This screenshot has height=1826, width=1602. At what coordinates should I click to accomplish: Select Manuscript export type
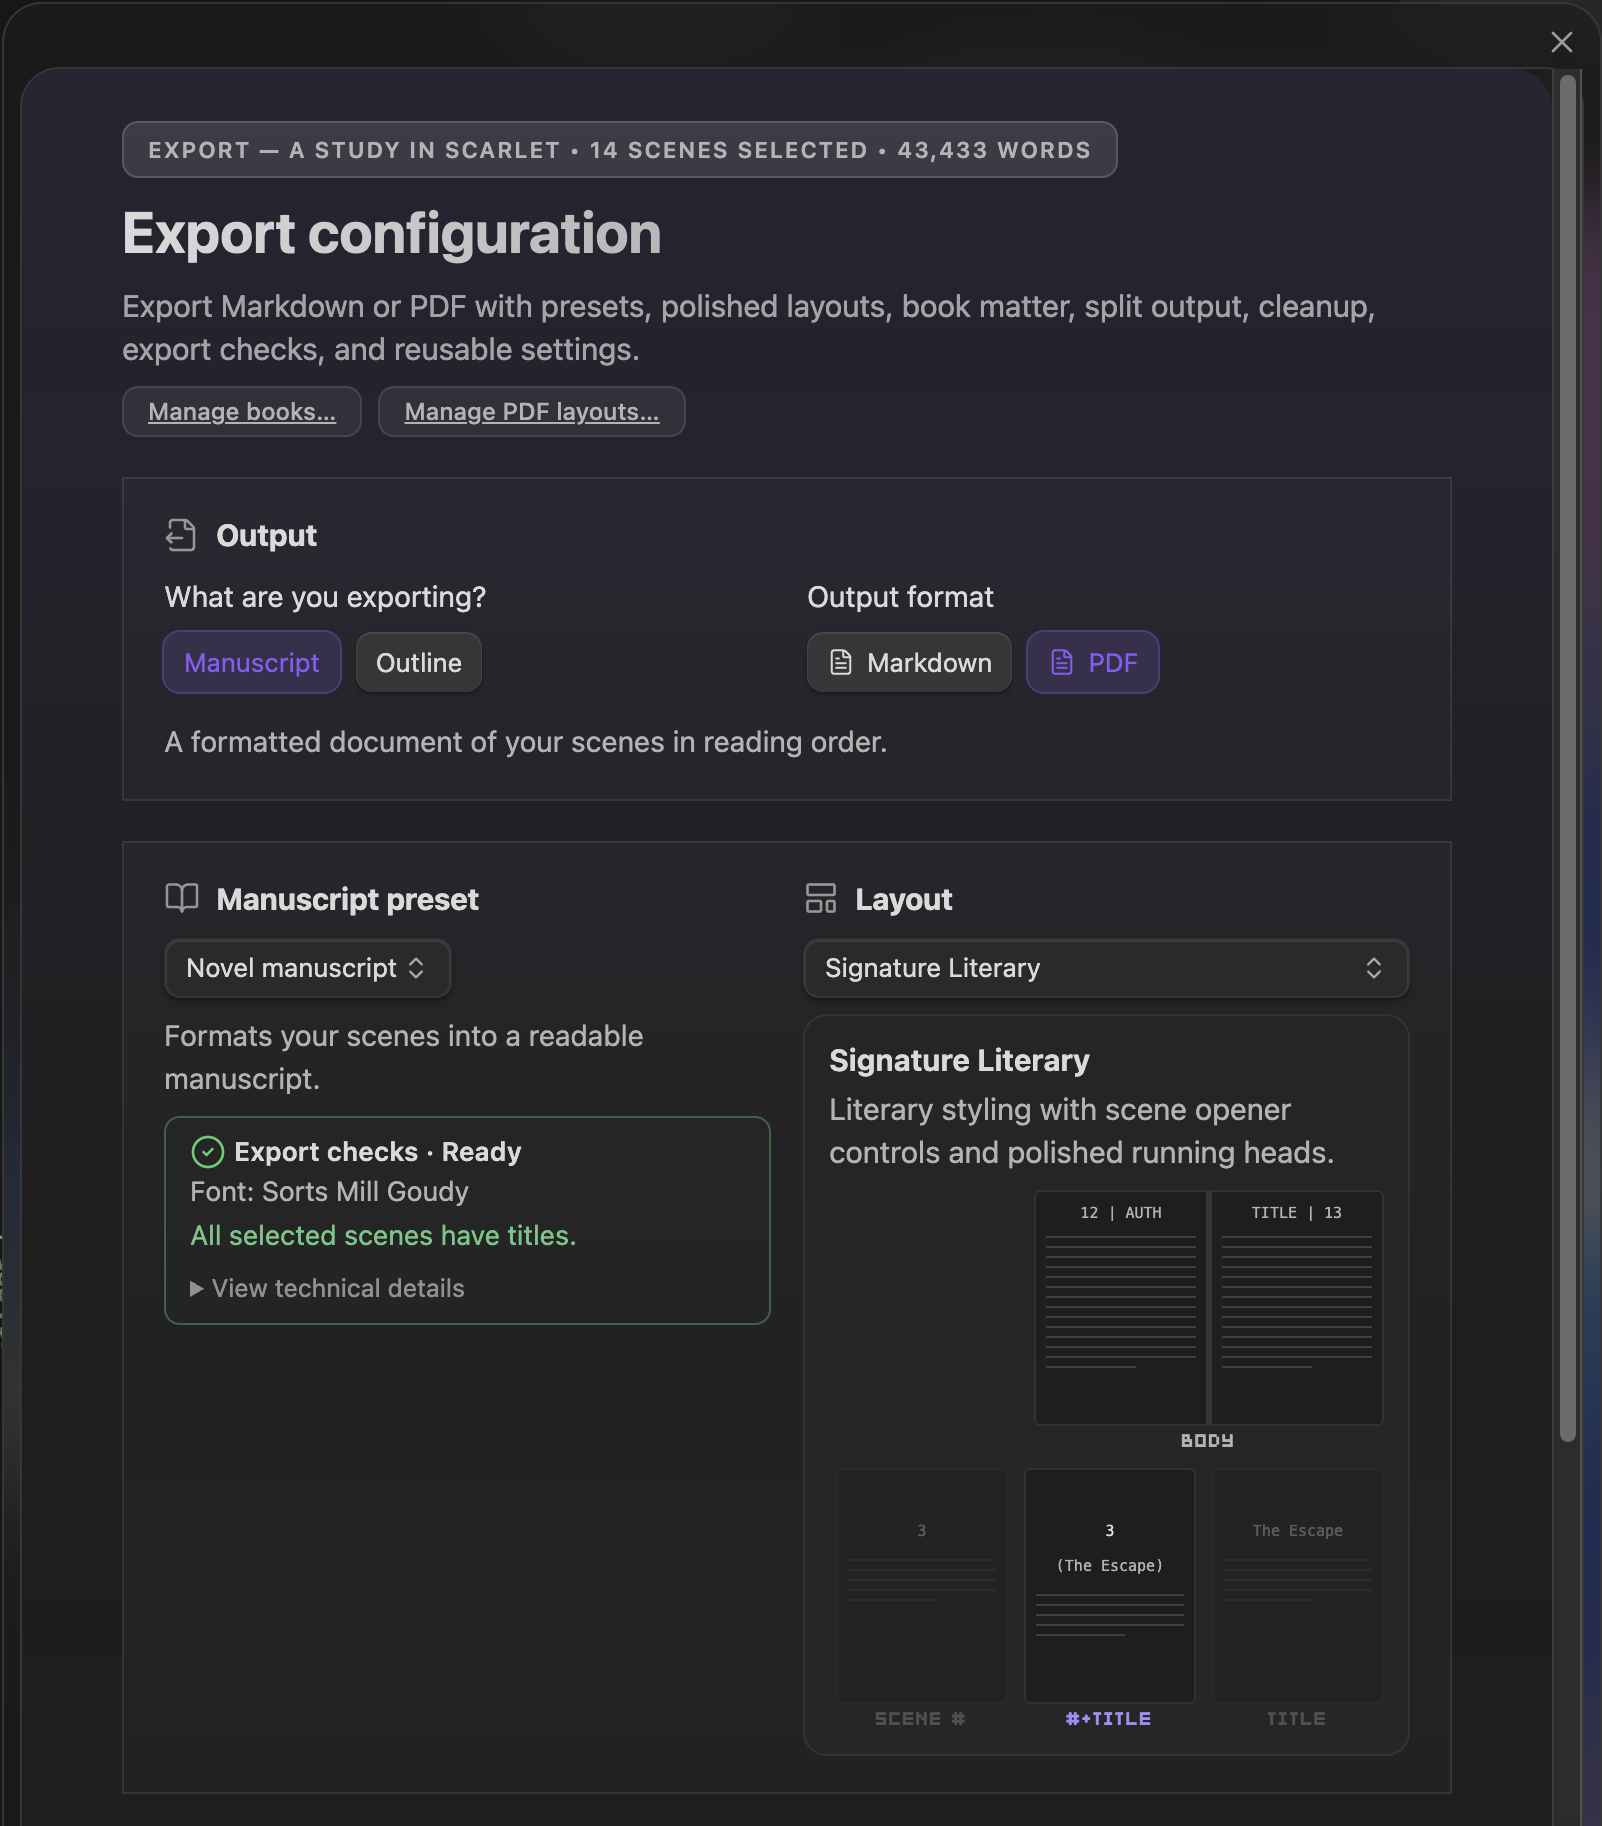click(252, 663)
